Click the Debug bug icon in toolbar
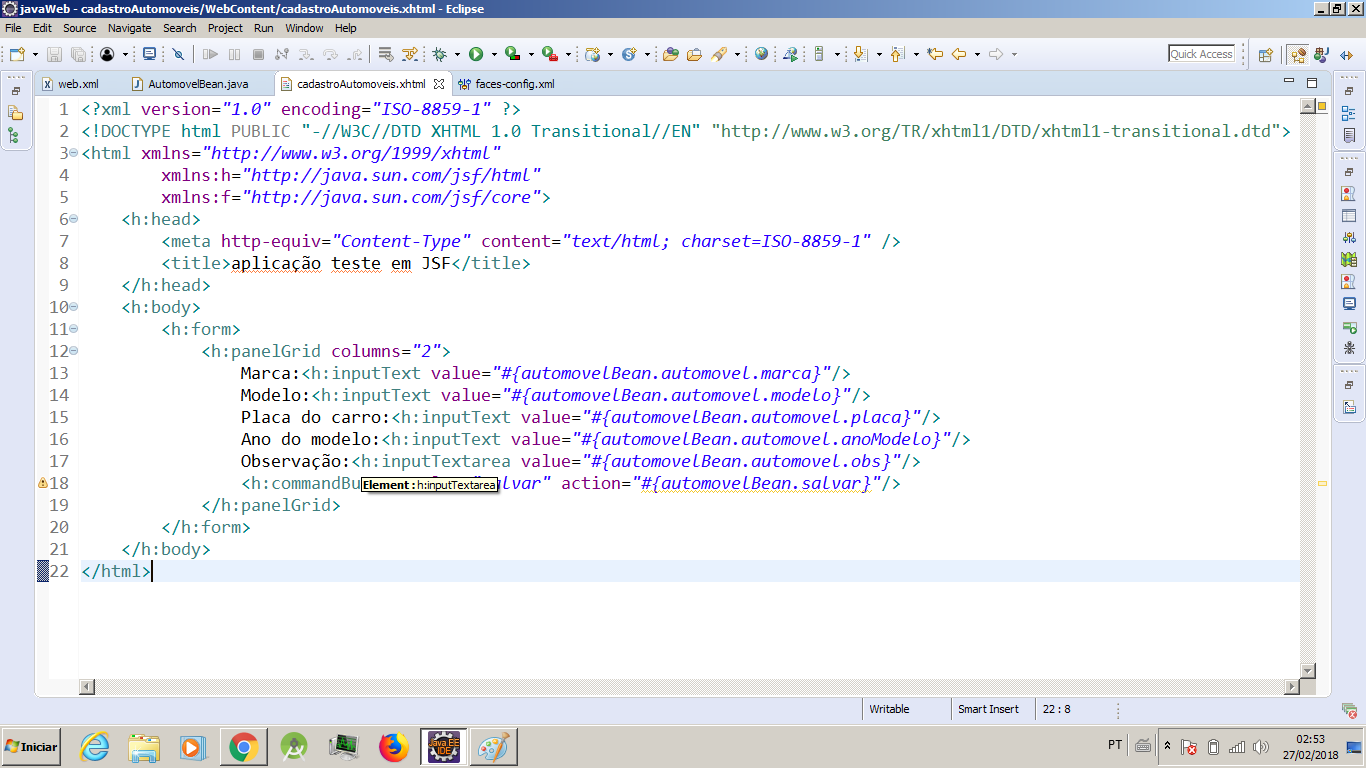The width and height of the screenshot is (1366, 768). coord(439,54)
